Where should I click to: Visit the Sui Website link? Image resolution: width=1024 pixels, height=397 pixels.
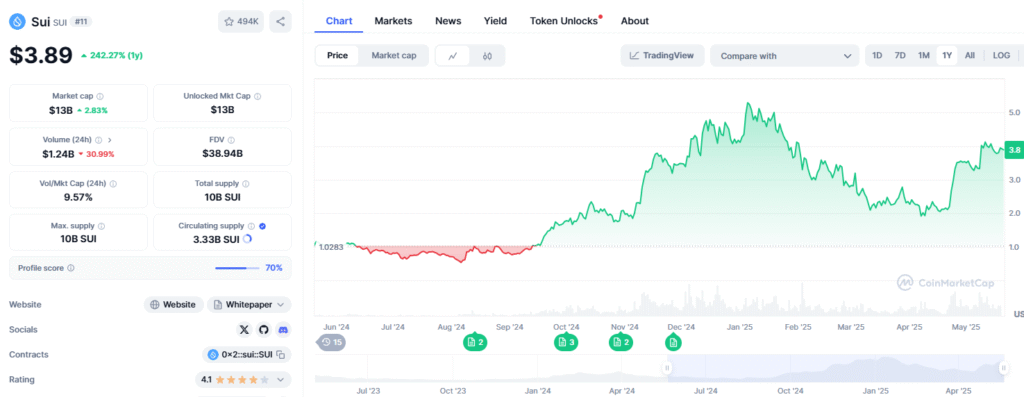pos(173,304)
